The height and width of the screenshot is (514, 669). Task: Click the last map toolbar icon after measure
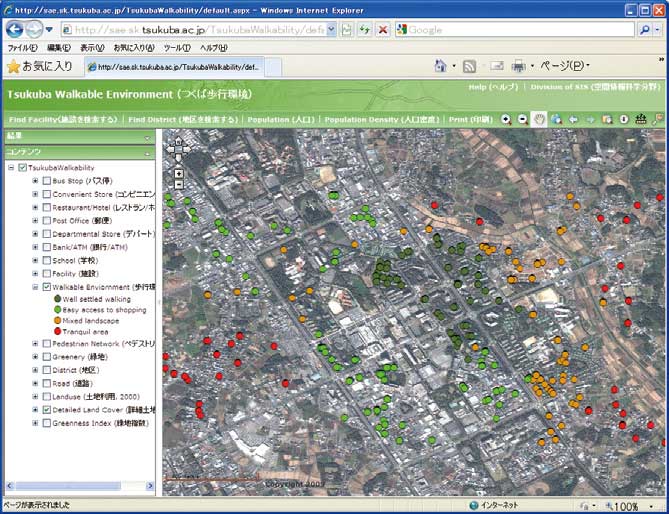tap(658, 119)
